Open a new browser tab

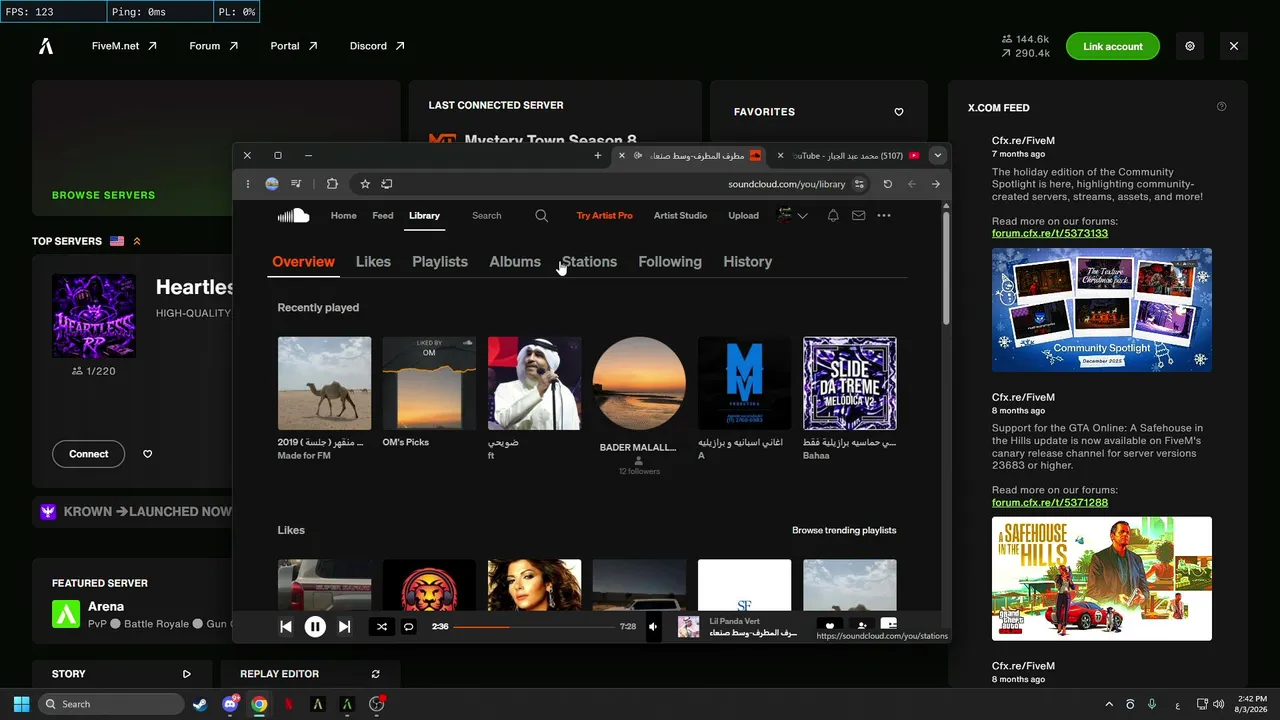coord(598,156)
